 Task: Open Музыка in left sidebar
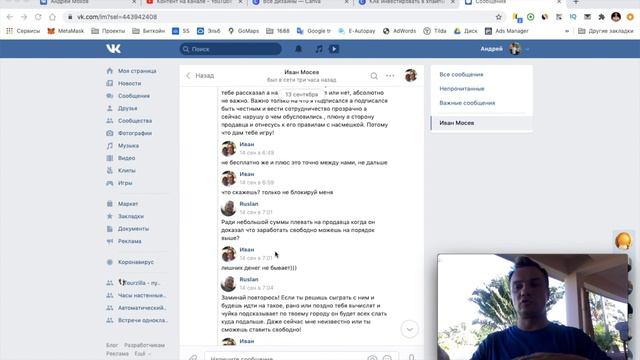[128, 146]
